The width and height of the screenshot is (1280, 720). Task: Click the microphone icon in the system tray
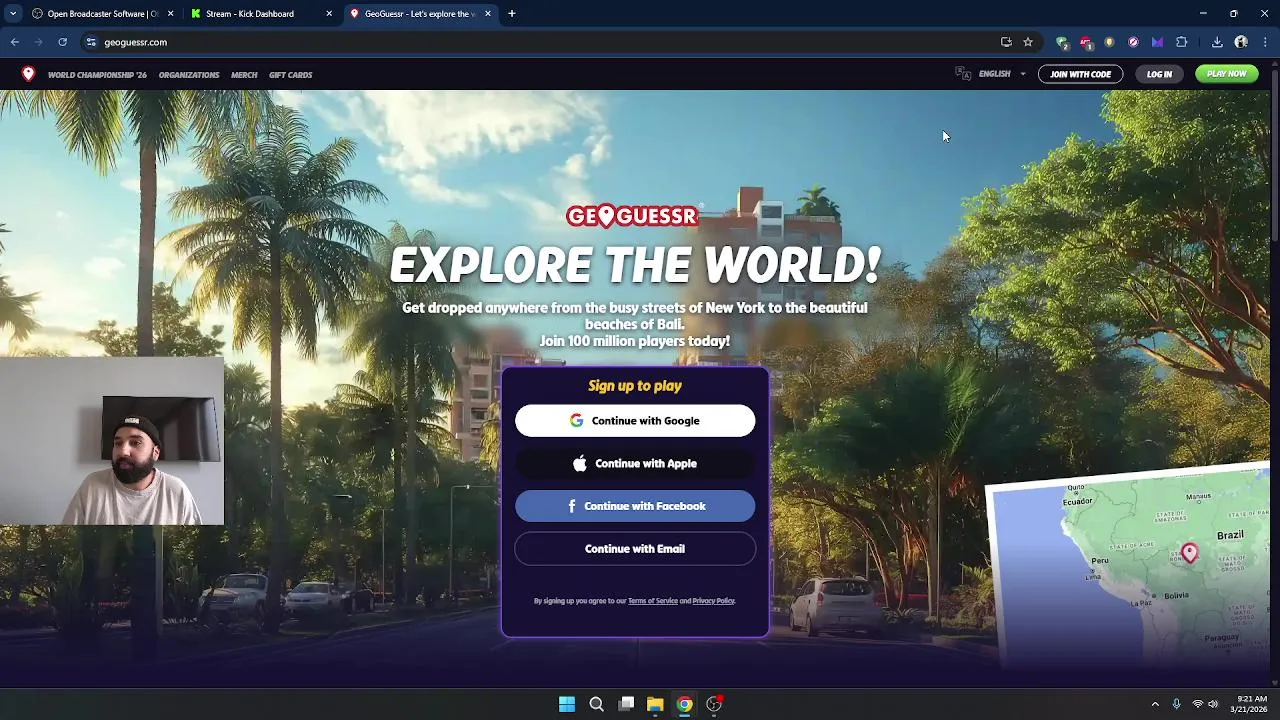click(1176, 704)
